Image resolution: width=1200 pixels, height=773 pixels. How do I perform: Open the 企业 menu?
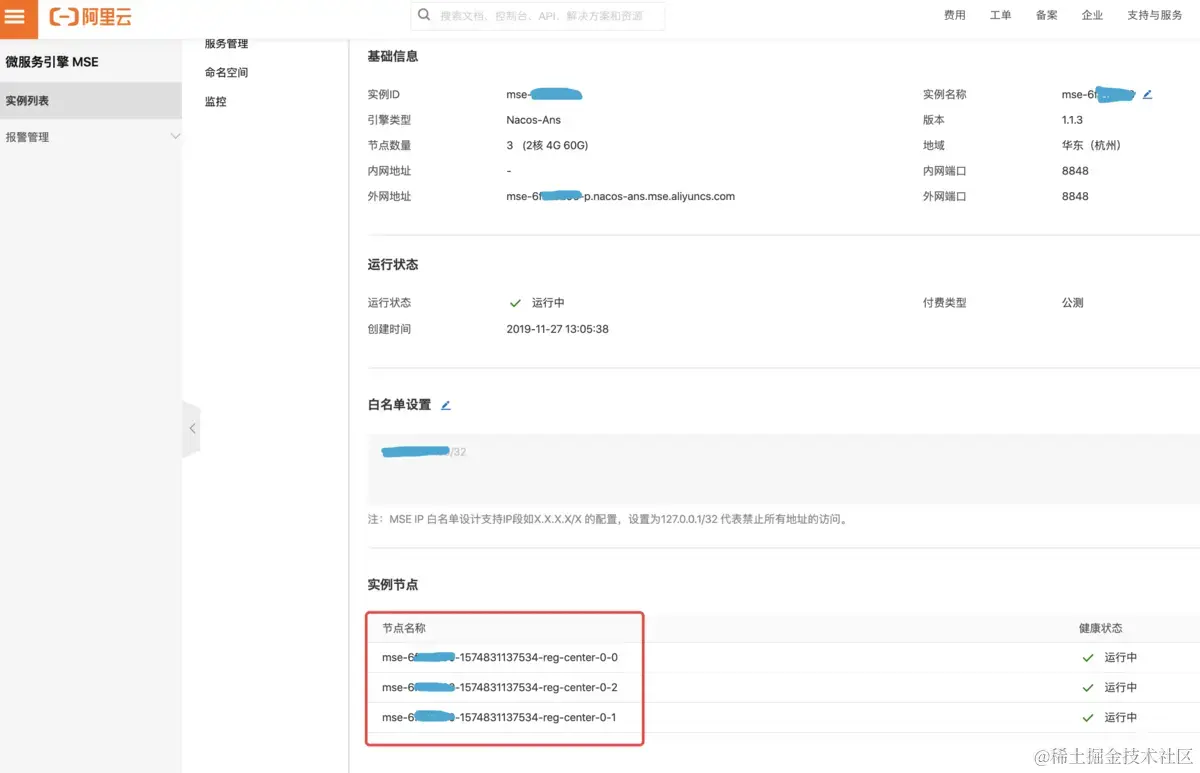pos(1093,15)
